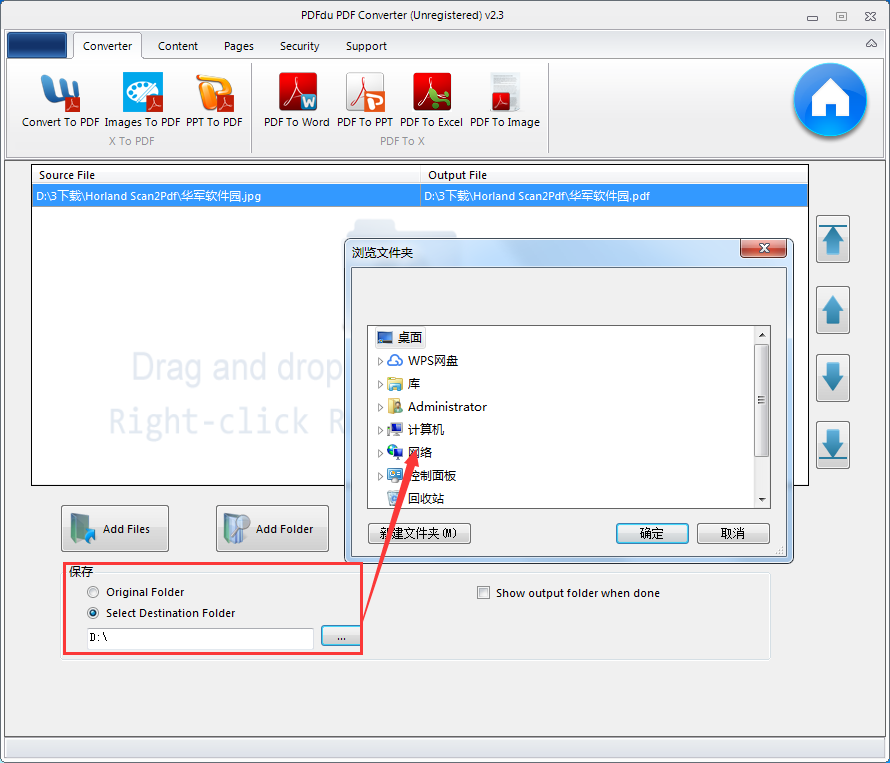Open the PDF To Image converter

tap(505, 101)
